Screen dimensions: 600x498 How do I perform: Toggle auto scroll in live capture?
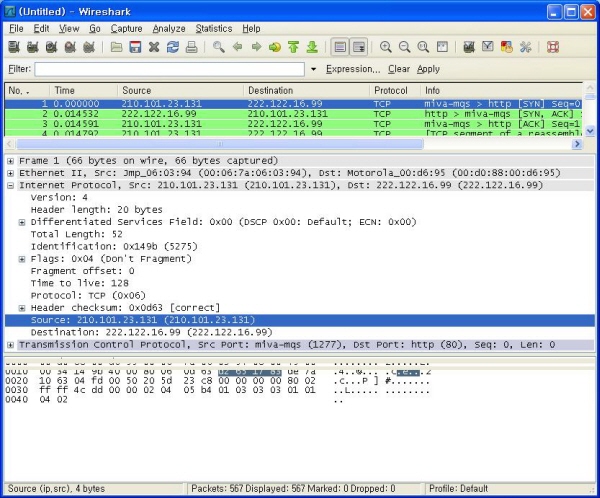click(359, 47)
